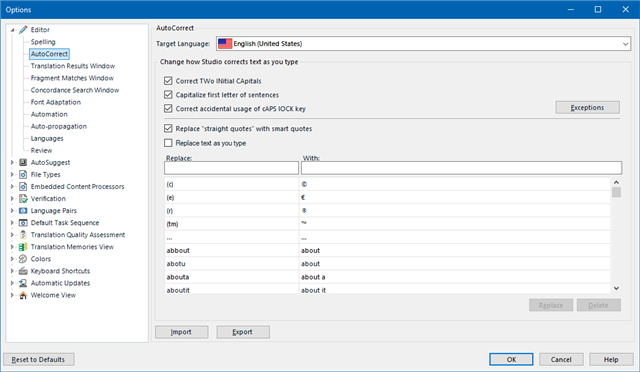Disable replacing straight quotes with smart quotes
This screenshot has height=372, width=640.
[x=168, y=128]
